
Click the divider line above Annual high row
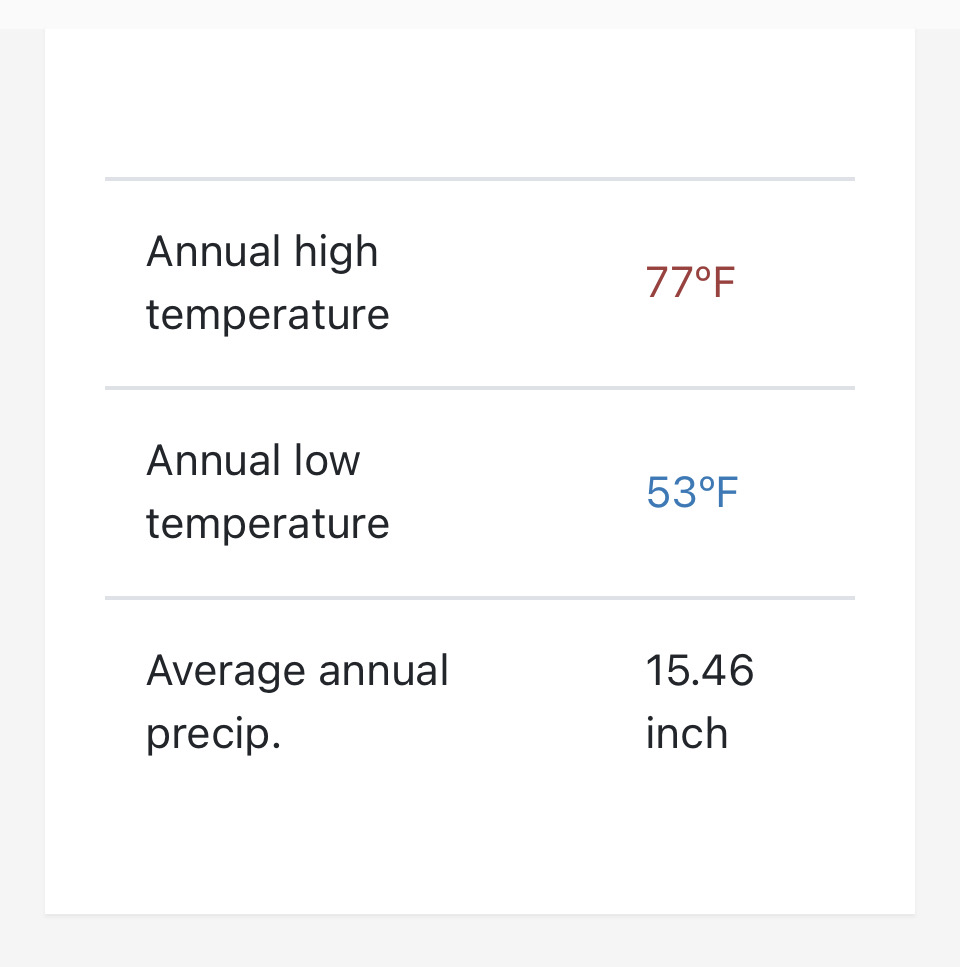(x=480, y=179)
